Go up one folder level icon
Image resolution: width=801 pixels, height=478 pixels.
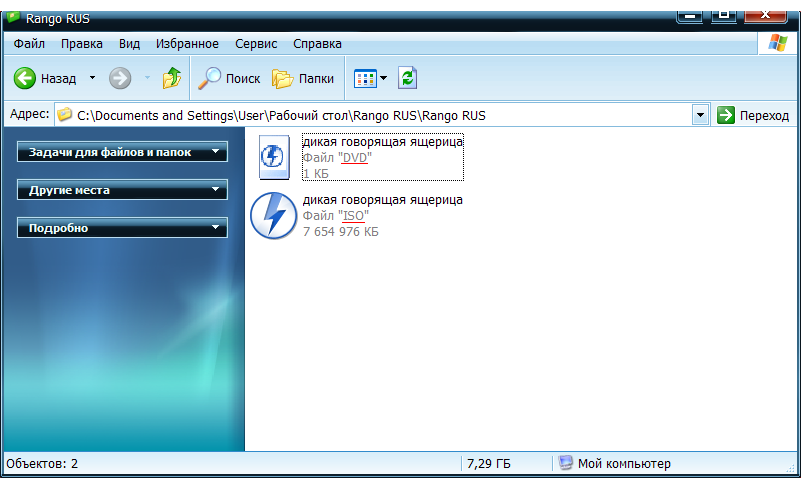click(x=172, y=78)
